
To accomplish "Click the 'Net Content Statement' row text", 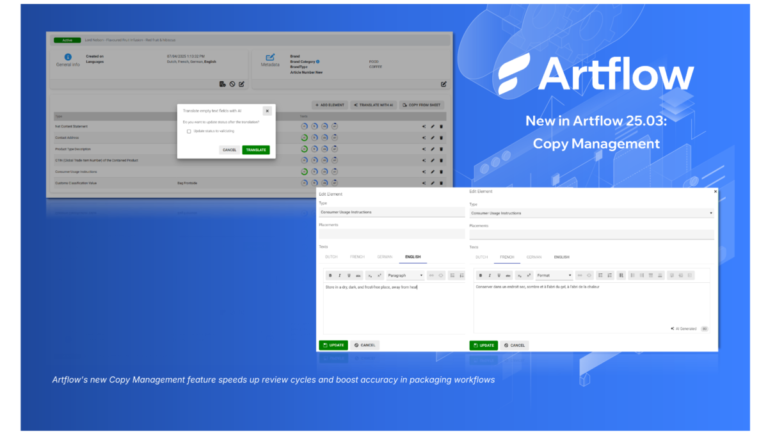I will tap(72, 126).
